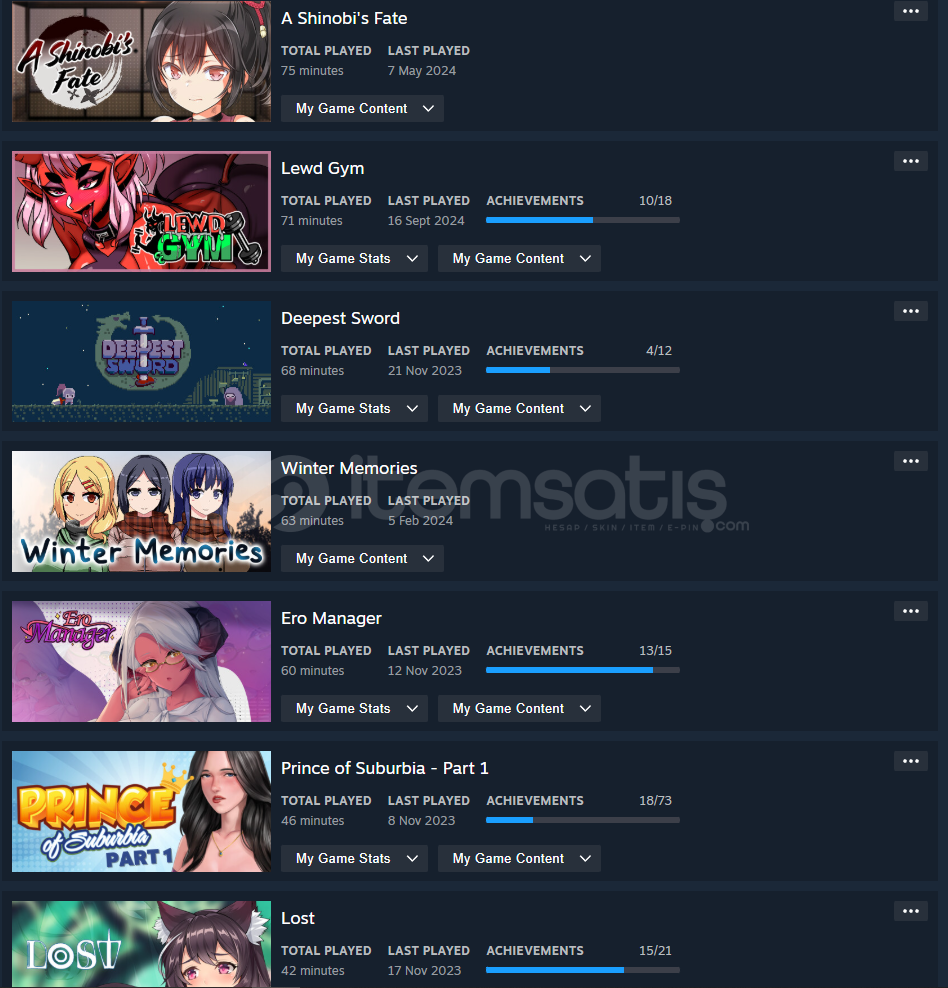Open the Deepest Sword game title link
This screenshot has height=988, width=948.
pyautogui.click(x=340, y=318)
